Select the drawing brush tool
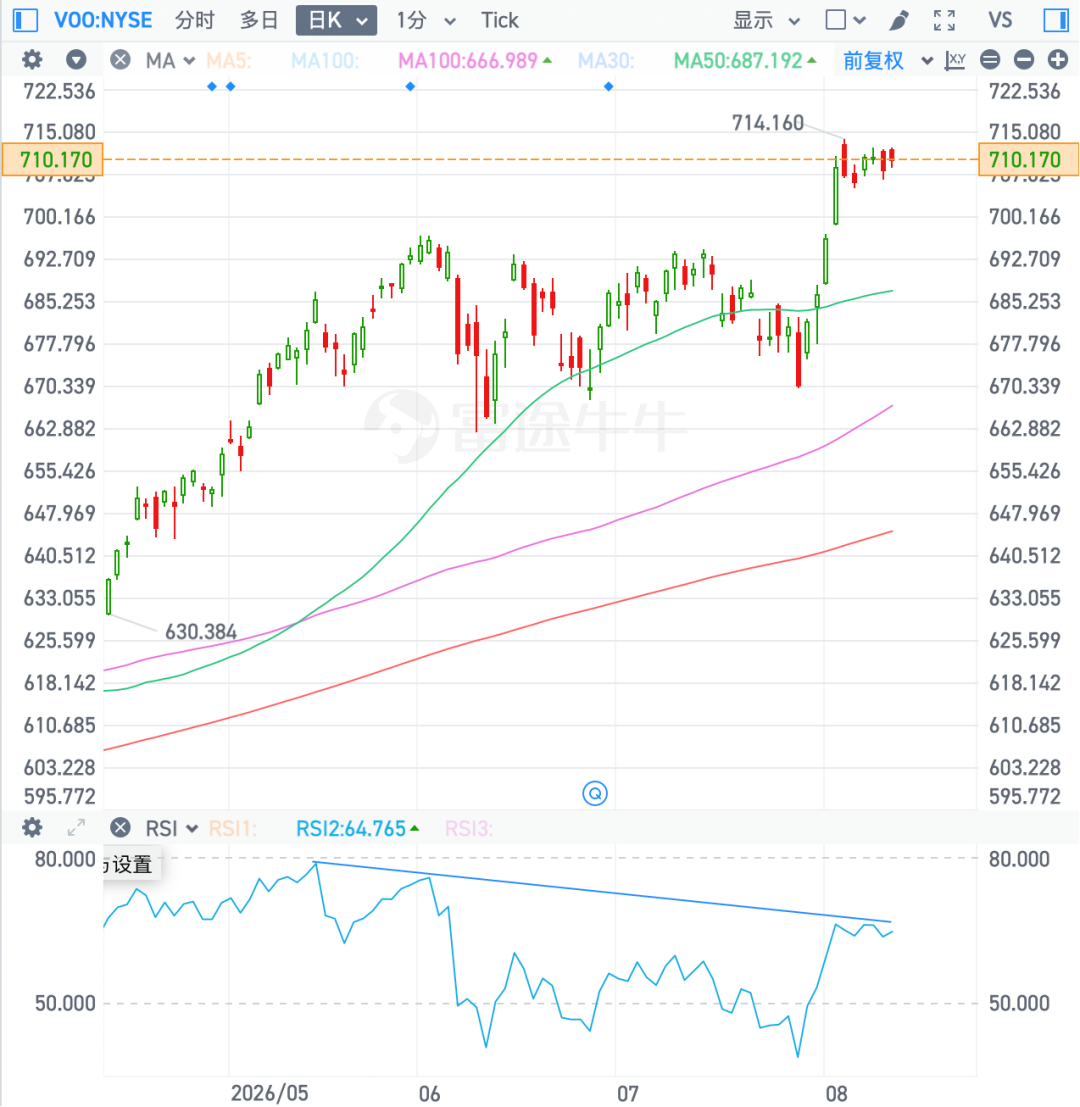Image resolution: width=1080 pixels, height=1107 pixels. click(x=899, y=20)
